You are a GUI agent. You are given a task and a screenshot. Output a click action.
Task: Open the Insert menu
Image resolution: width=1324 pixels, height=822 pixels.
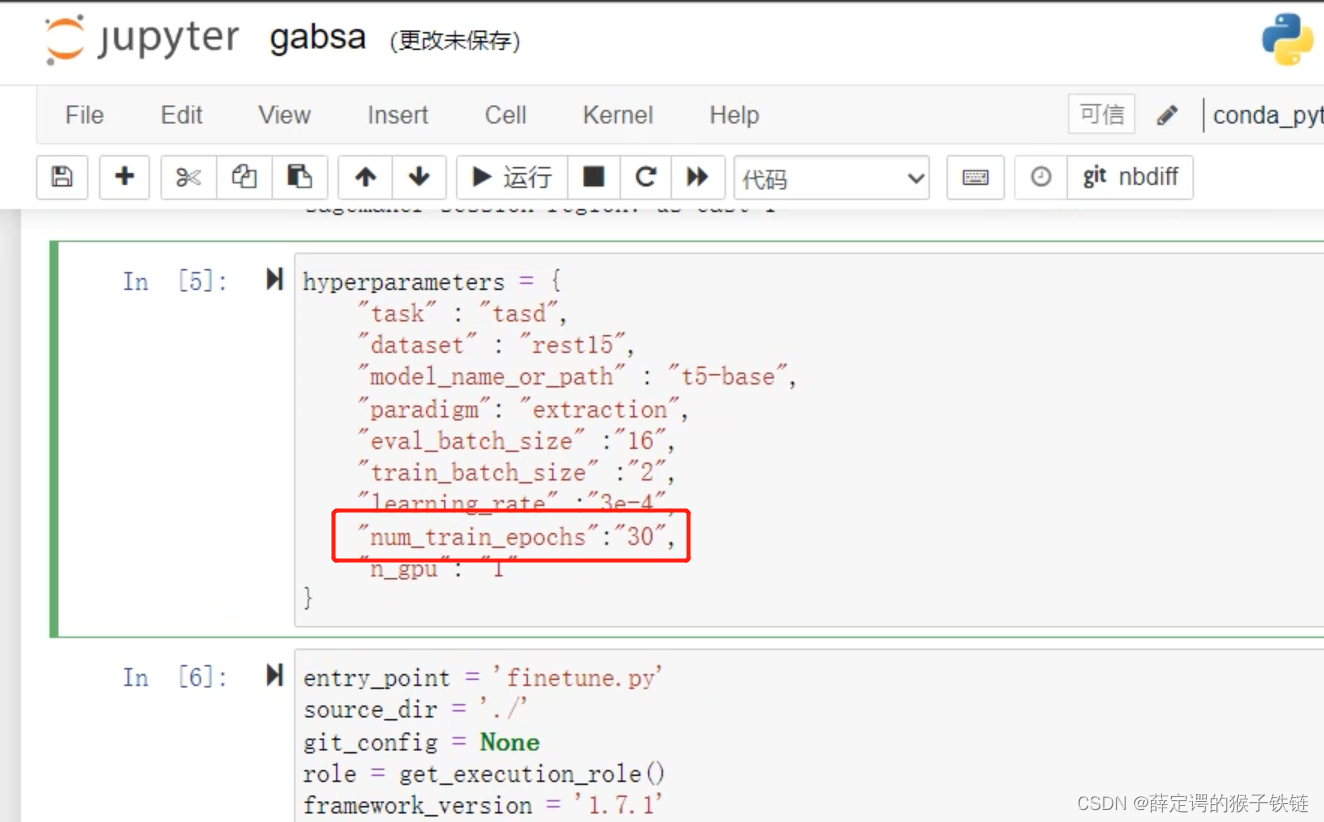pyautogui.click(x=398, y=115)
